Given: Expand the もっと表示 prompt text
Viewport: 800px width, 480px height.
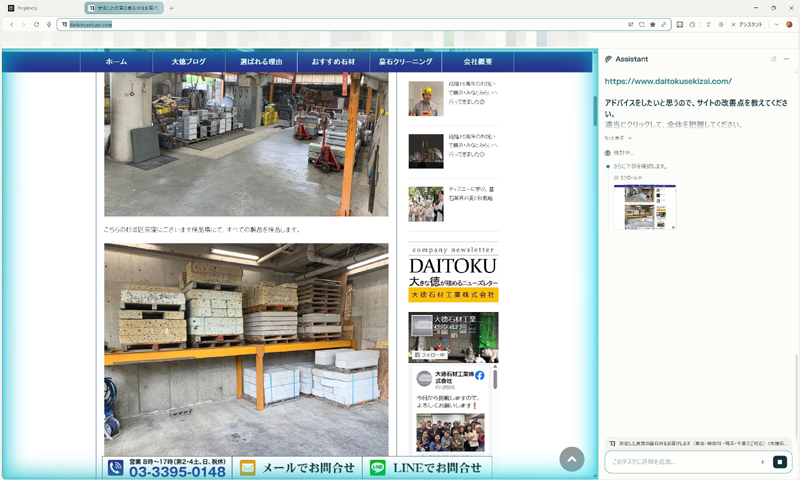Looking at the screenshot, I should [615, 137].
